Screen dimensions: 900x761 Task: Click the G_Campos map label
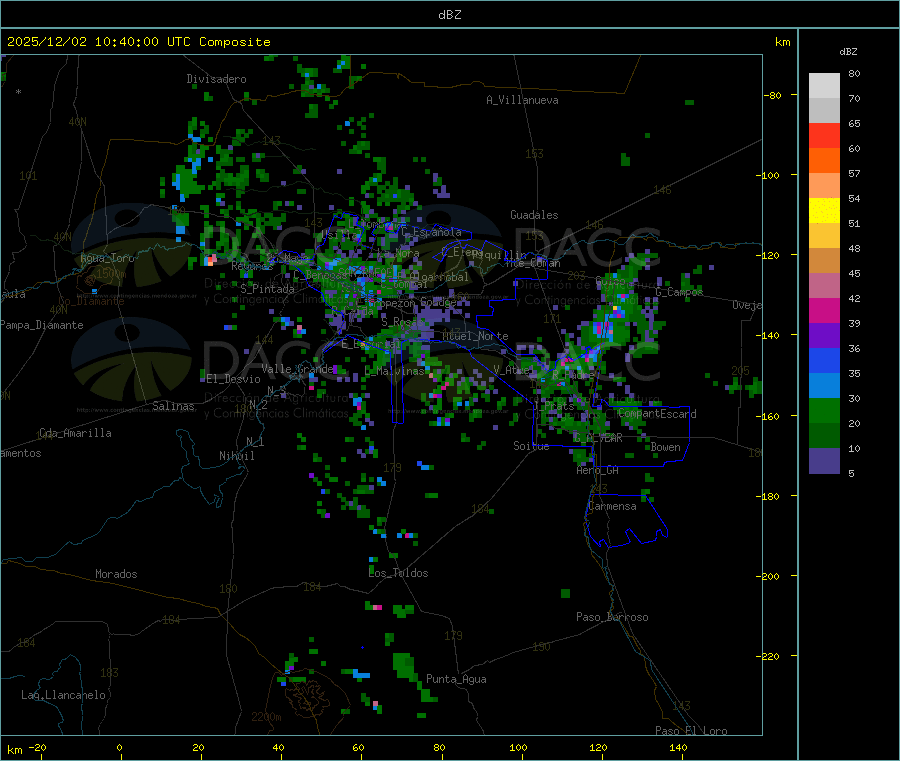pyautogui.click(x=680, y=292)
